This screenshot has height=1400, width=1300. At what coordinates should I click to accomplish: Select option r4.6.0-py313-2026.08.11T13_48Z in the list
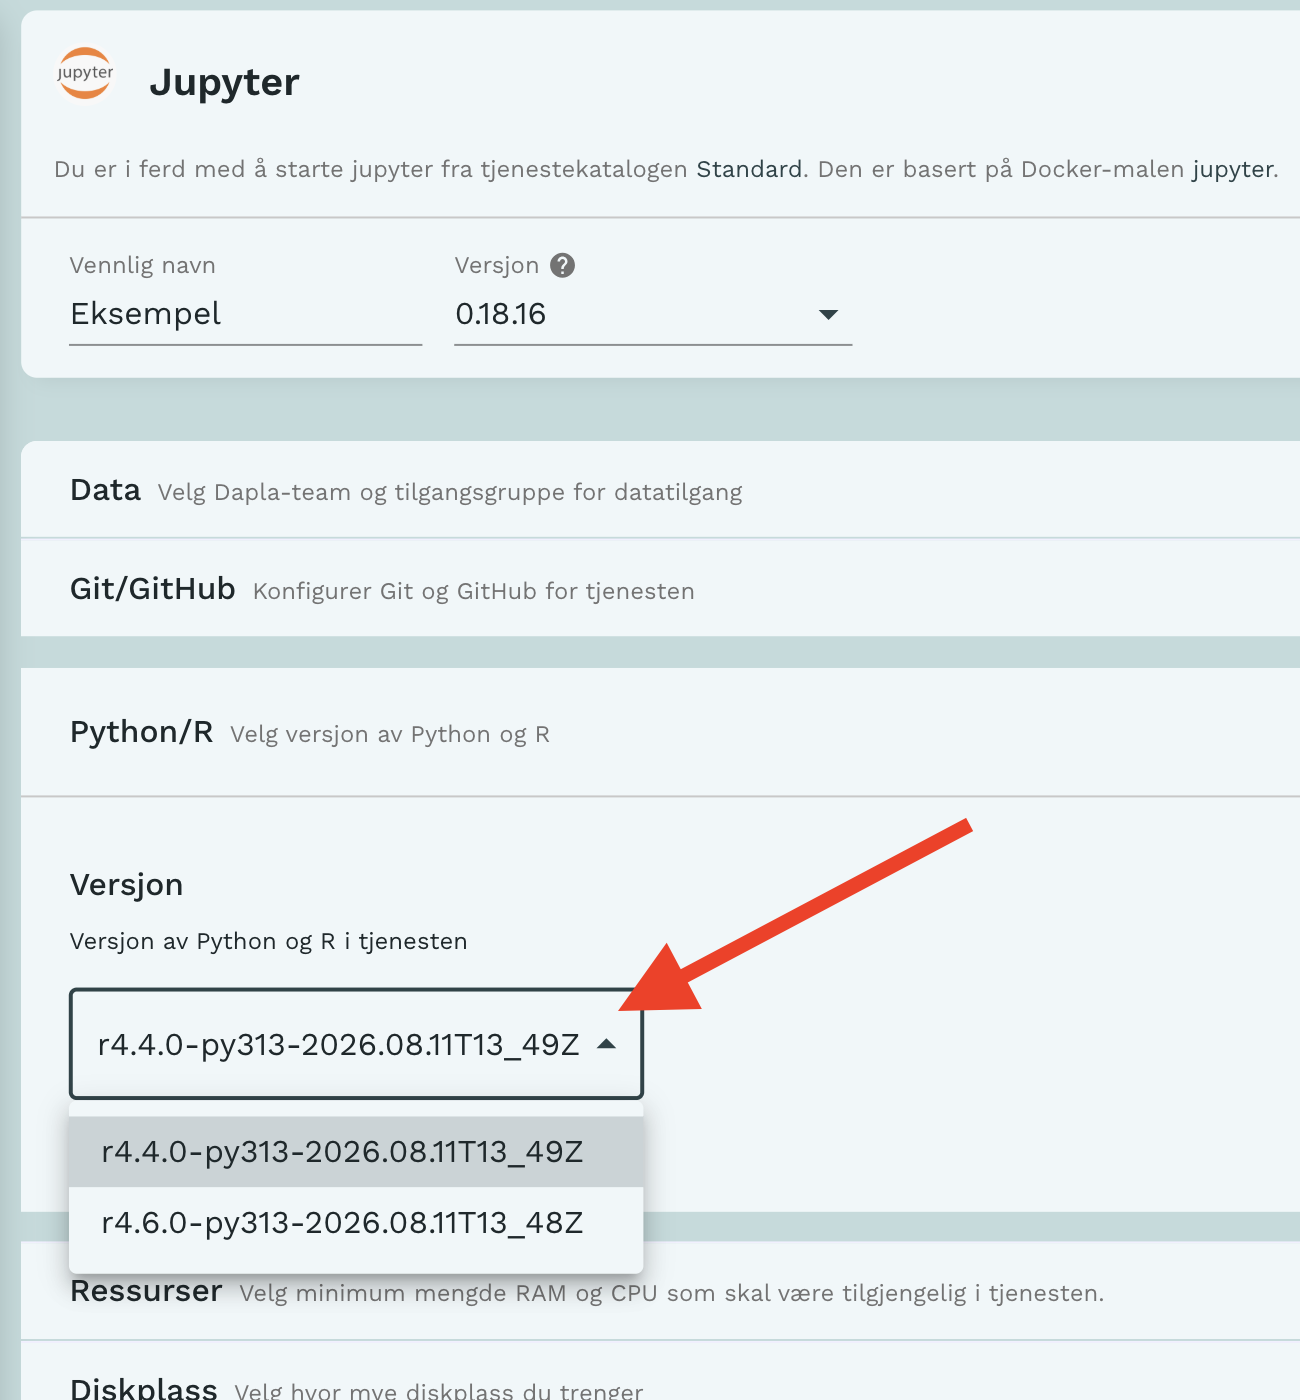356,1223
